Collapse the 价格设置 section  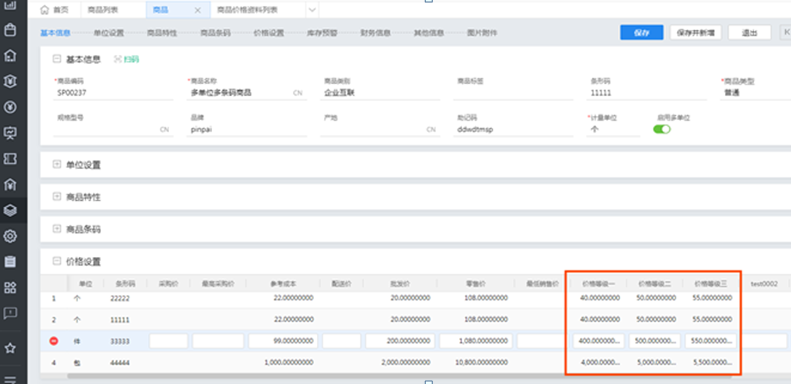(x=56, y=261)
